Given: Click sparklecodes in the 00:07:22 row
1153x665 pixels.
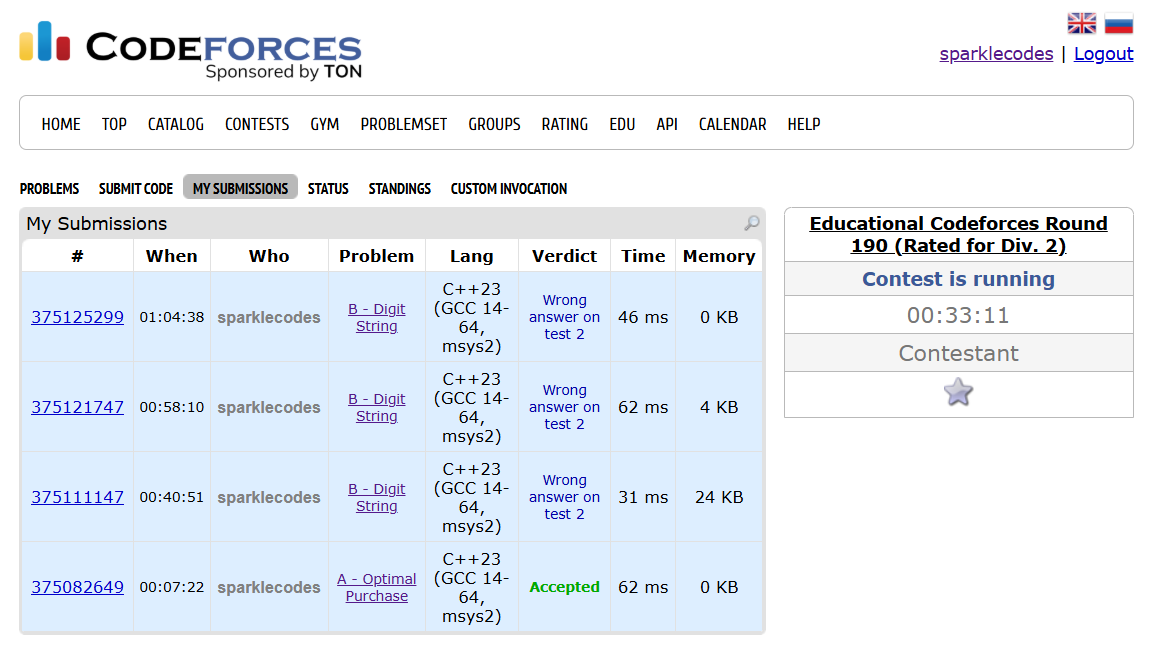Looking at the screenshot, I should pyautogui.click(x=268, y=587).
